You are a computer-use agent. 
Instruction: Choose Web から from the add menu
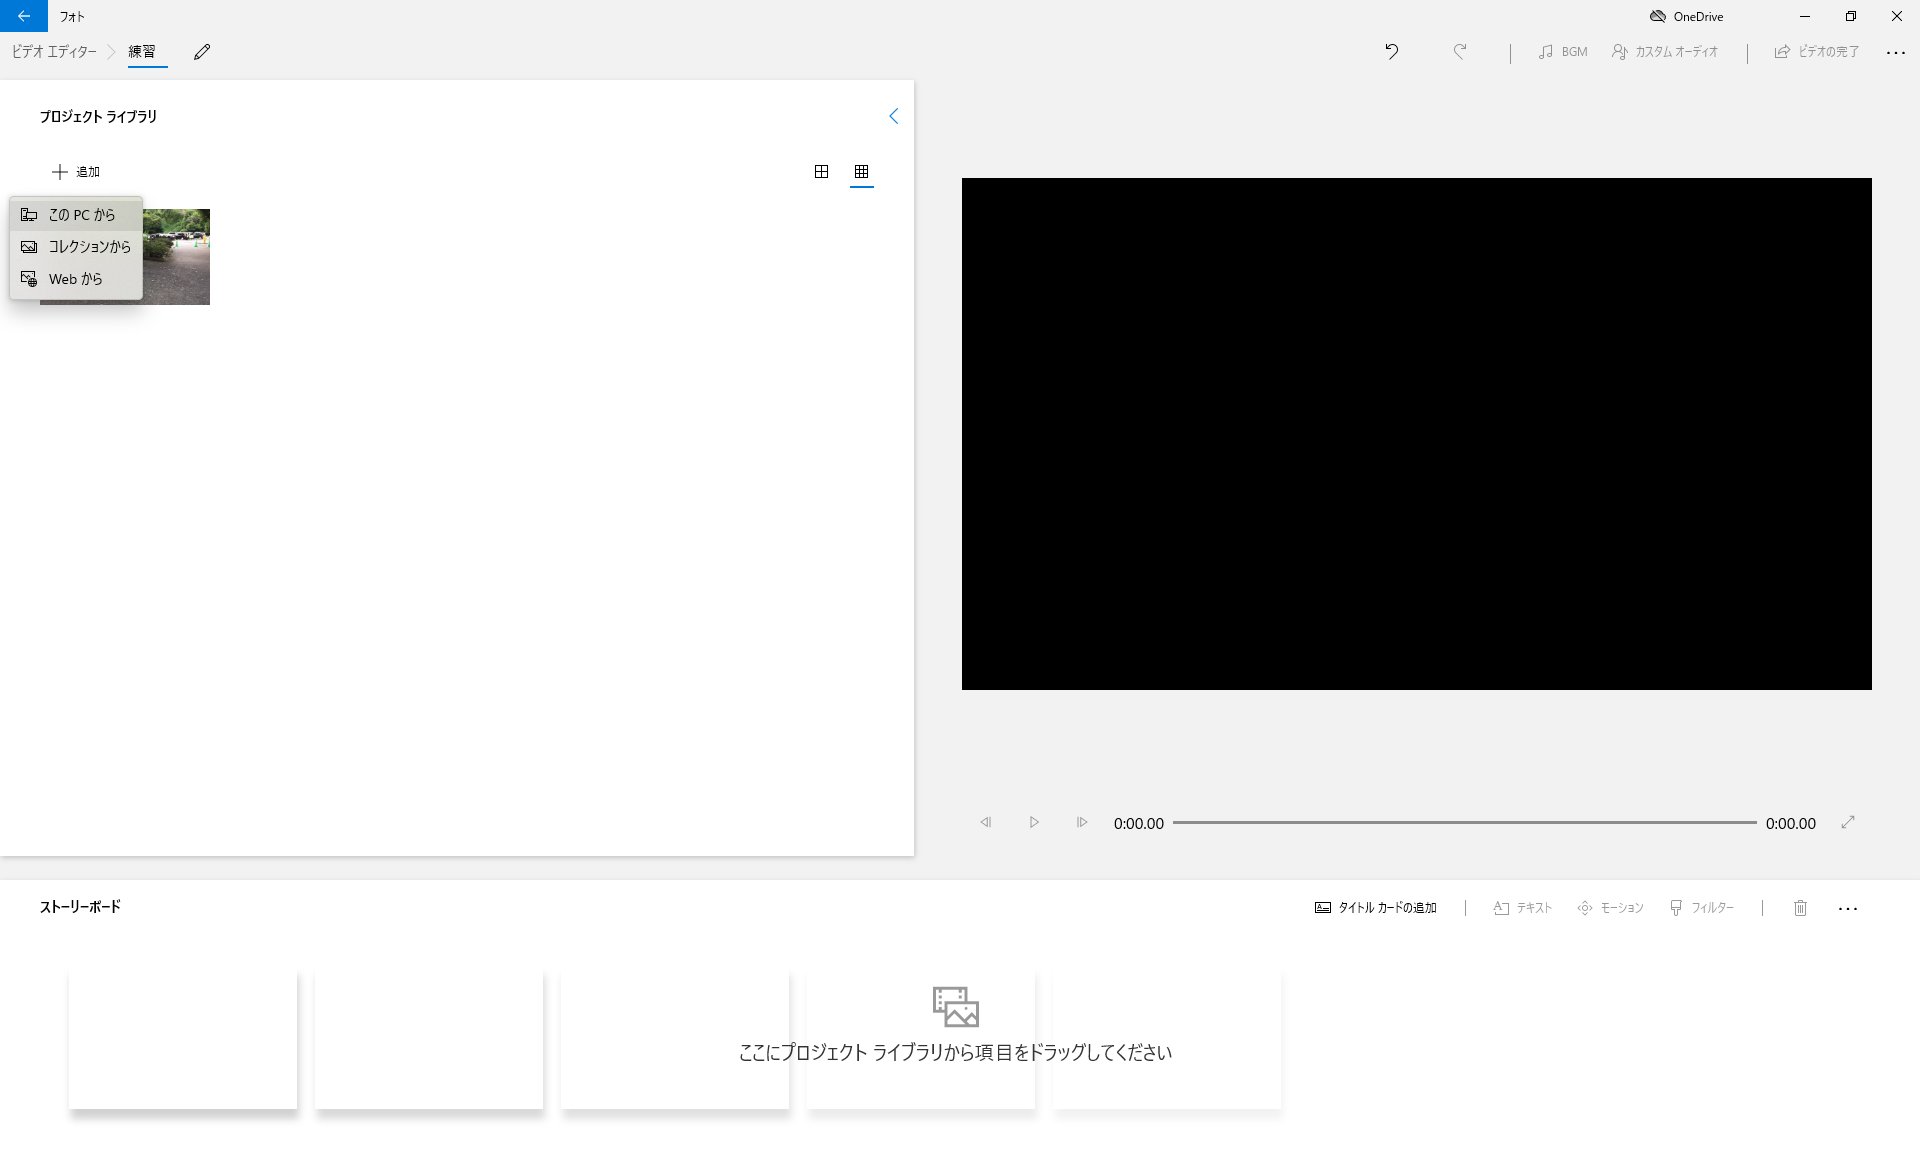[75, 279]
